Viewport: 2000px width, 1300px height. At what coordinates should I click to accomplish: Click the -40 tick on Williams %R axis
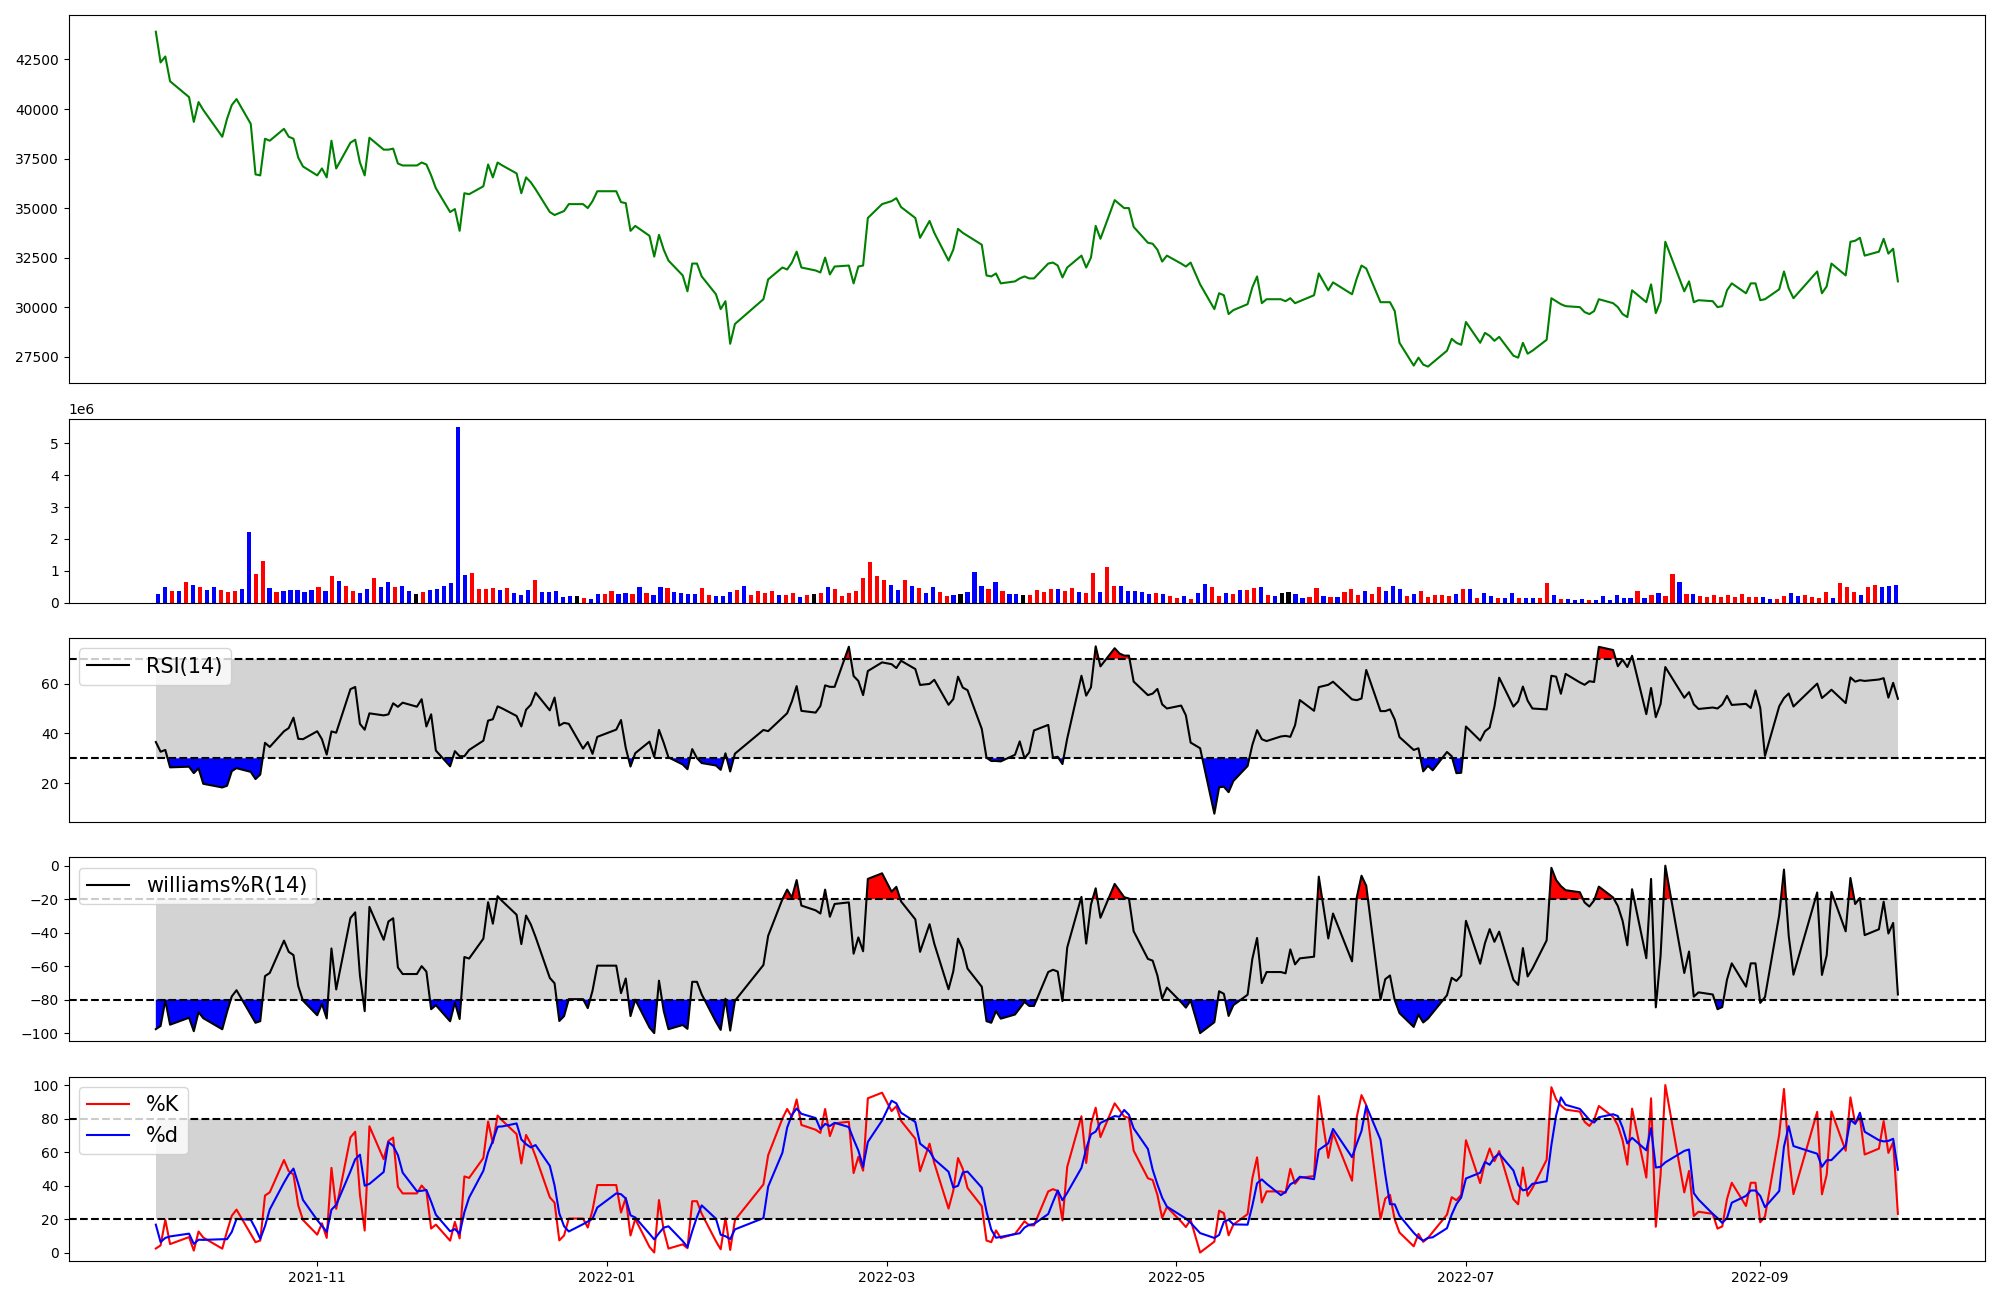[x=44, y=934]
